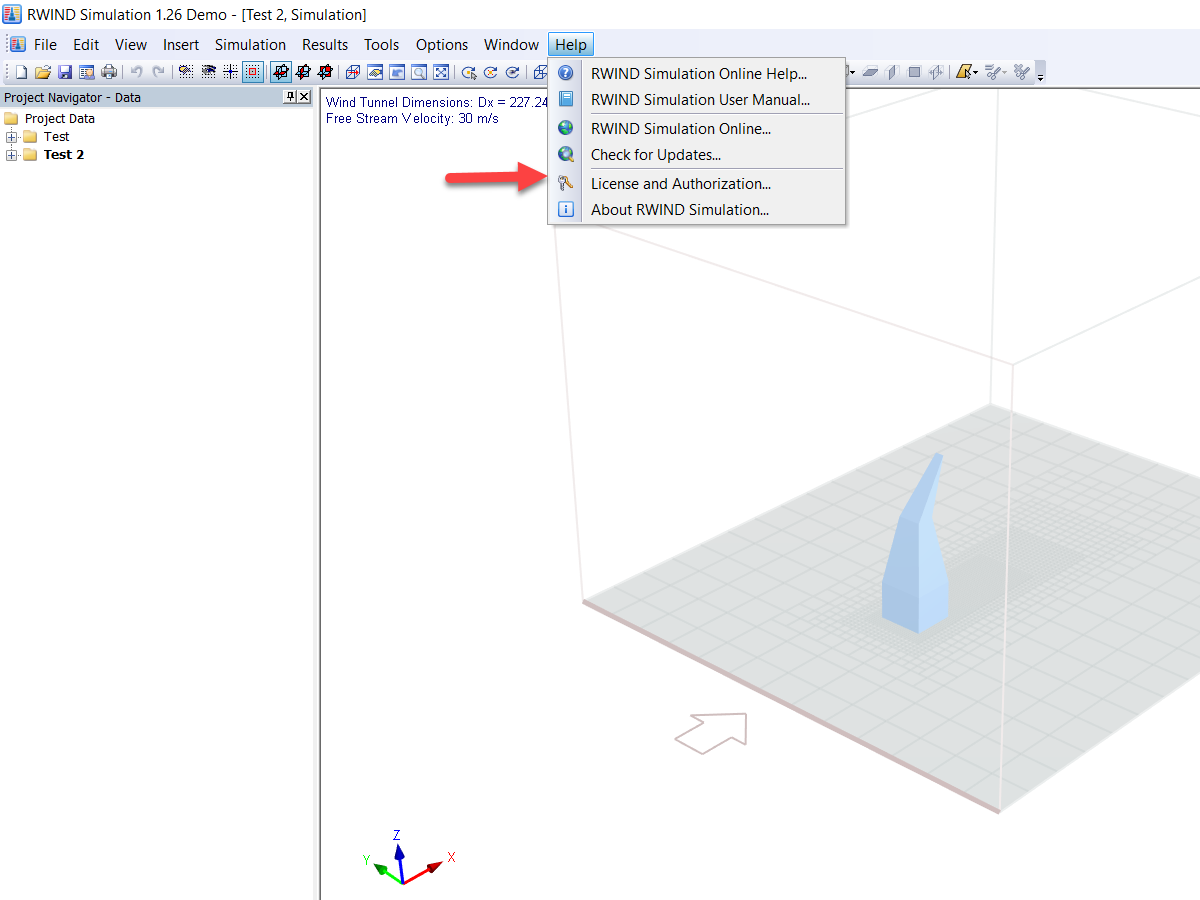Expand the Test folder tree node

pos(12,136)
